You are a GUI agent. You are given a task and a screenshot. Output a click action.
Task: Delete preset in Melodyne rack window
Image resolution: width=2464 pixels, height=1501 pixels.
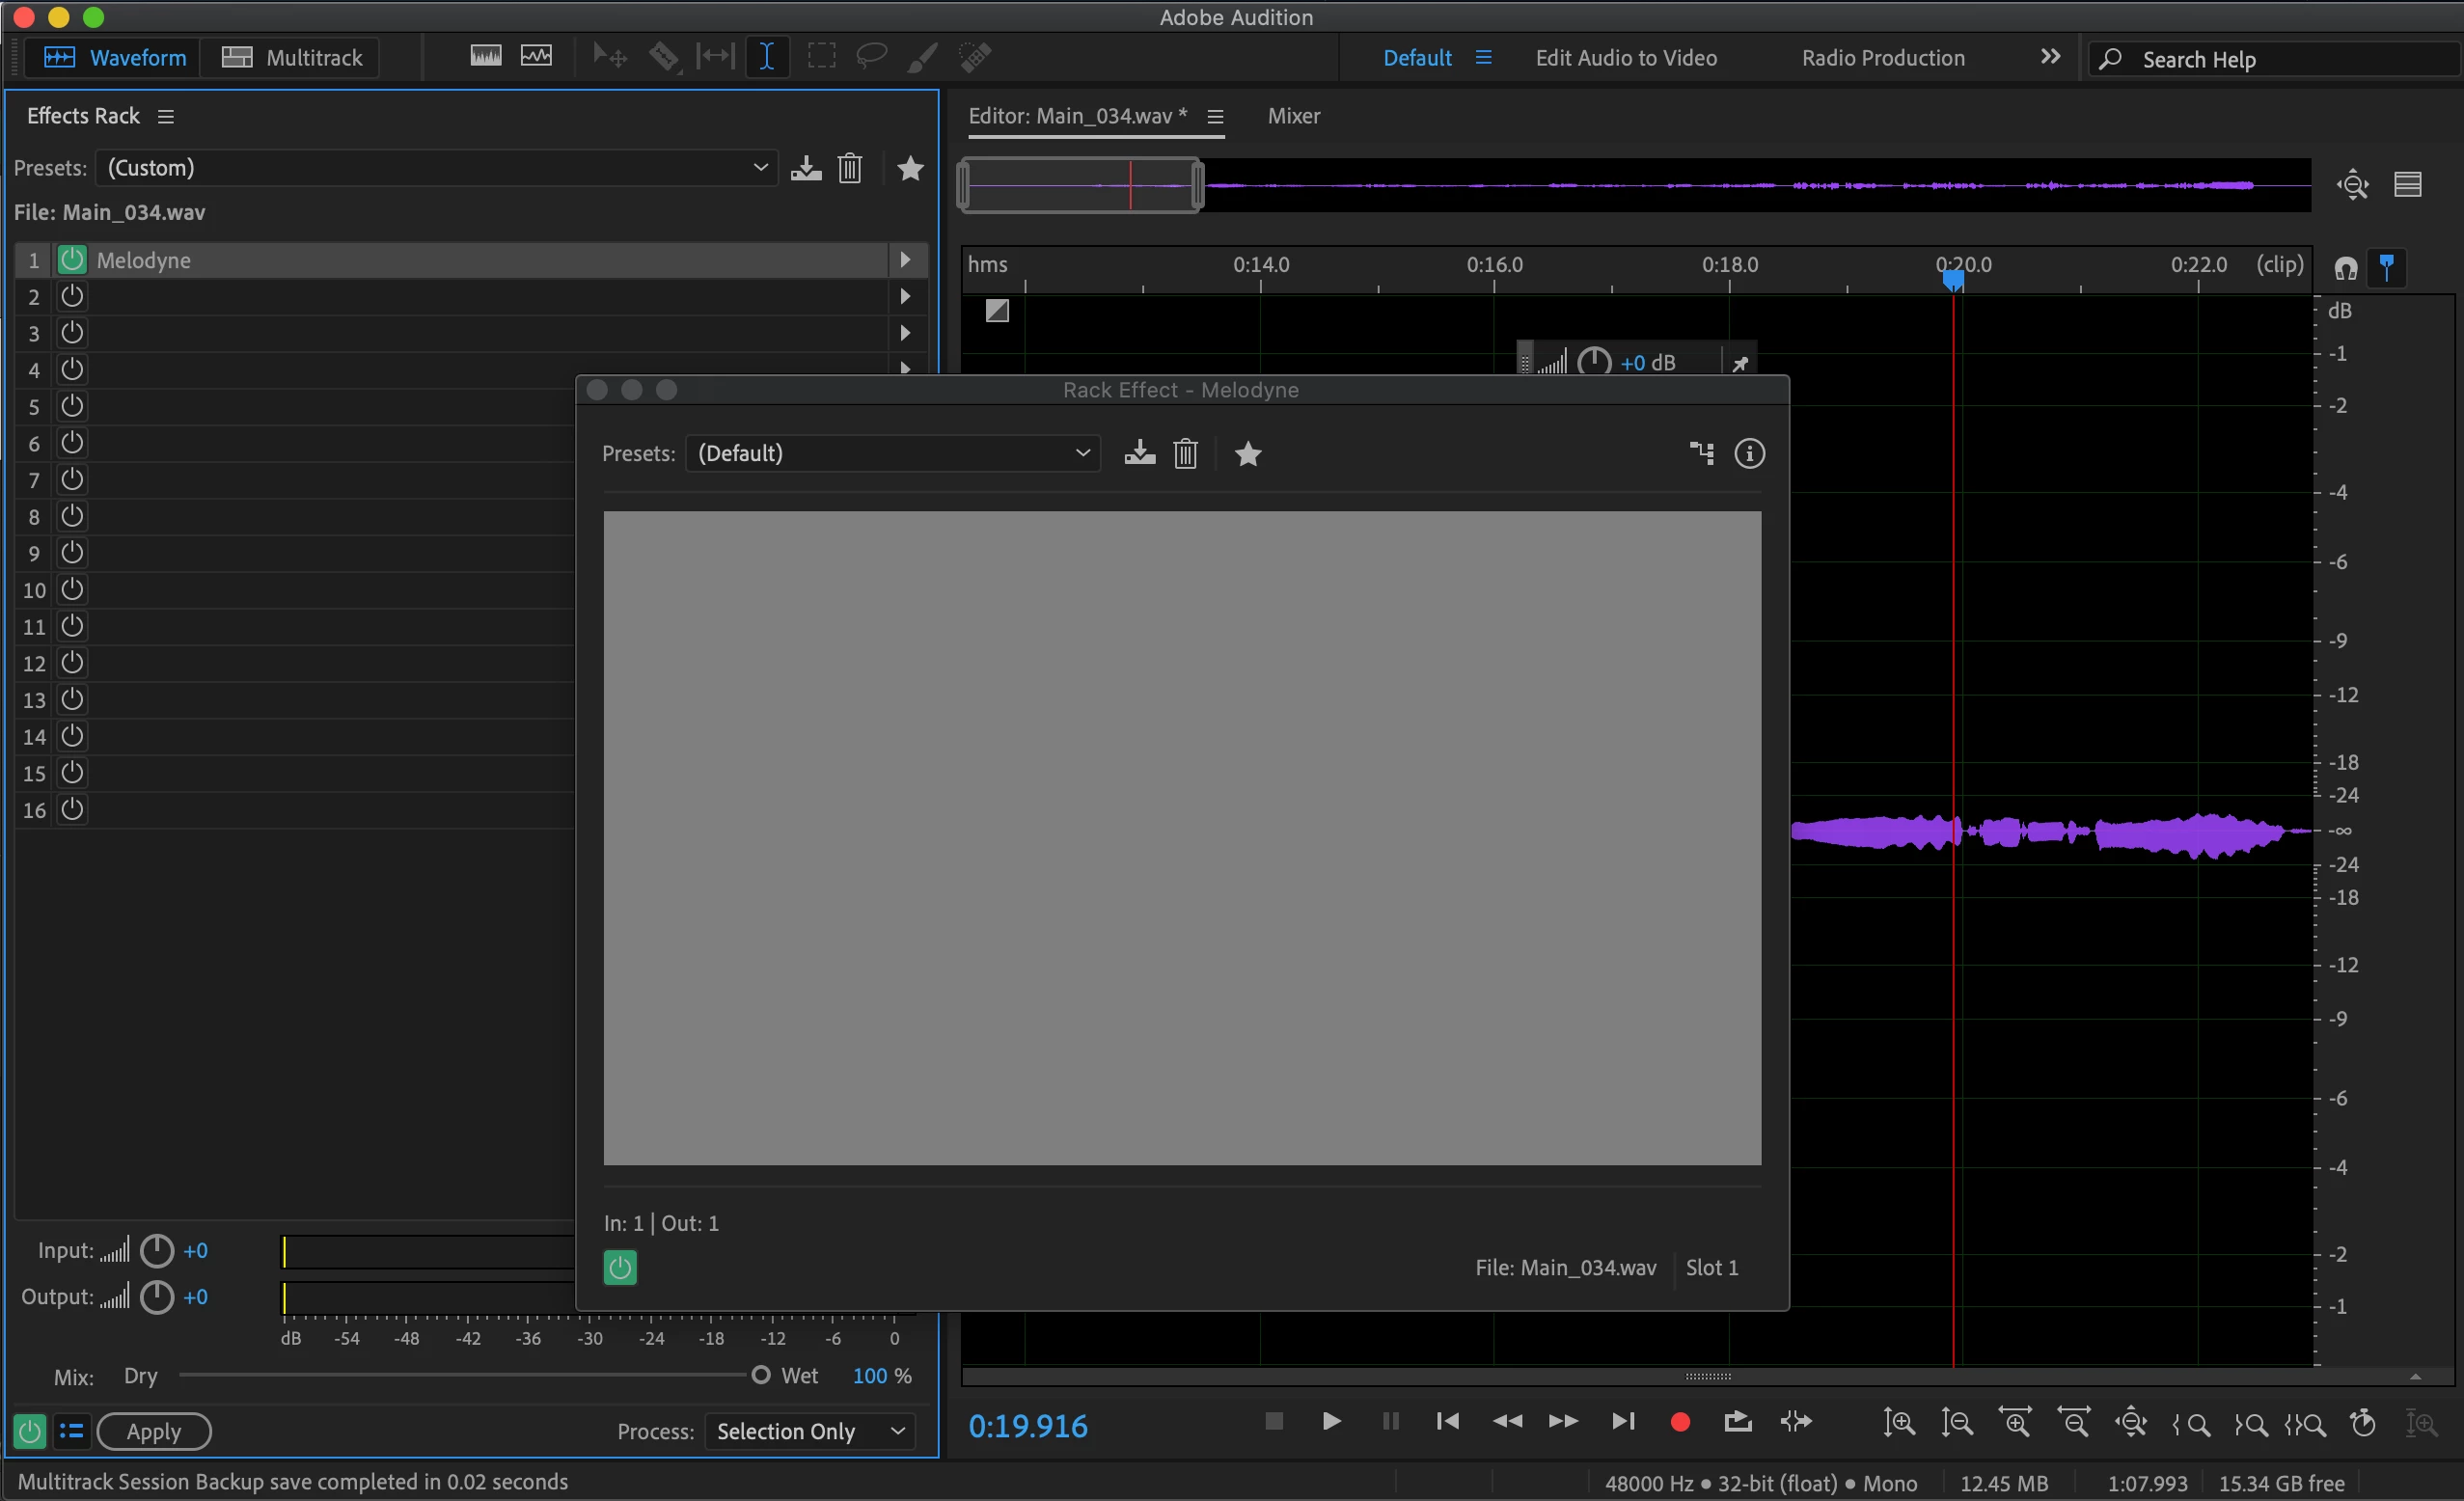click(1185, 454)
